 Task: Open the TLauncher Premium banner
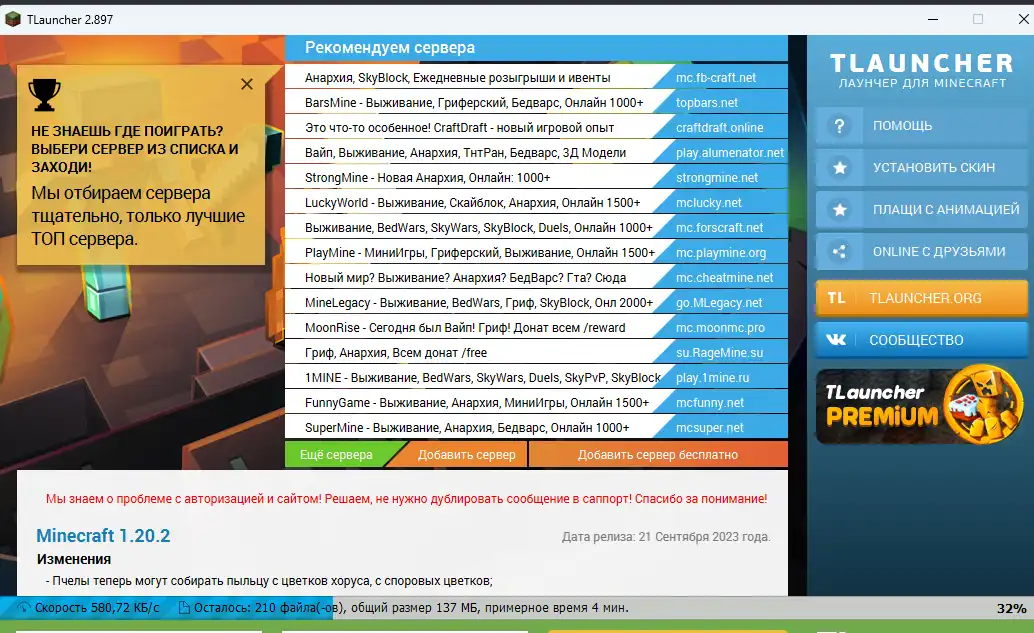tap(921, 406)
